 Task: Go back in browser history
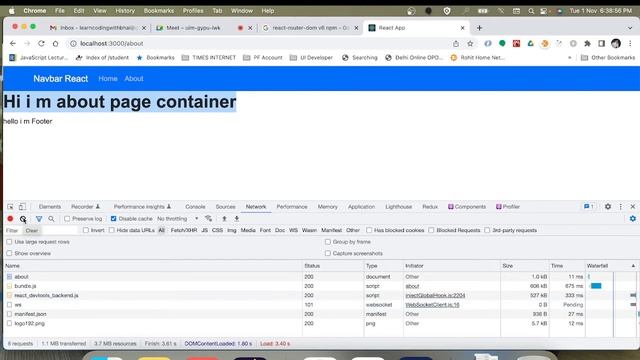click(13, 43)
